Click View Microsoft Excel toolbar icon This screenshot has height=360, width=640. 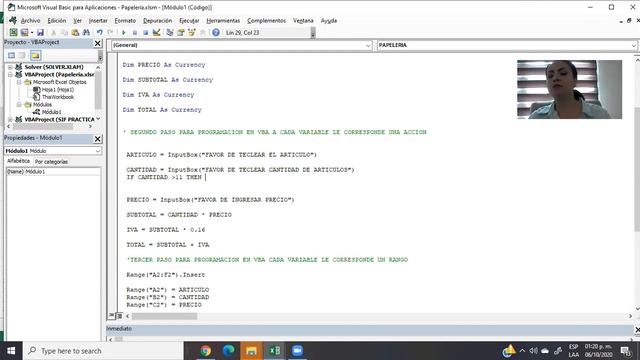[x=13, y=32]
